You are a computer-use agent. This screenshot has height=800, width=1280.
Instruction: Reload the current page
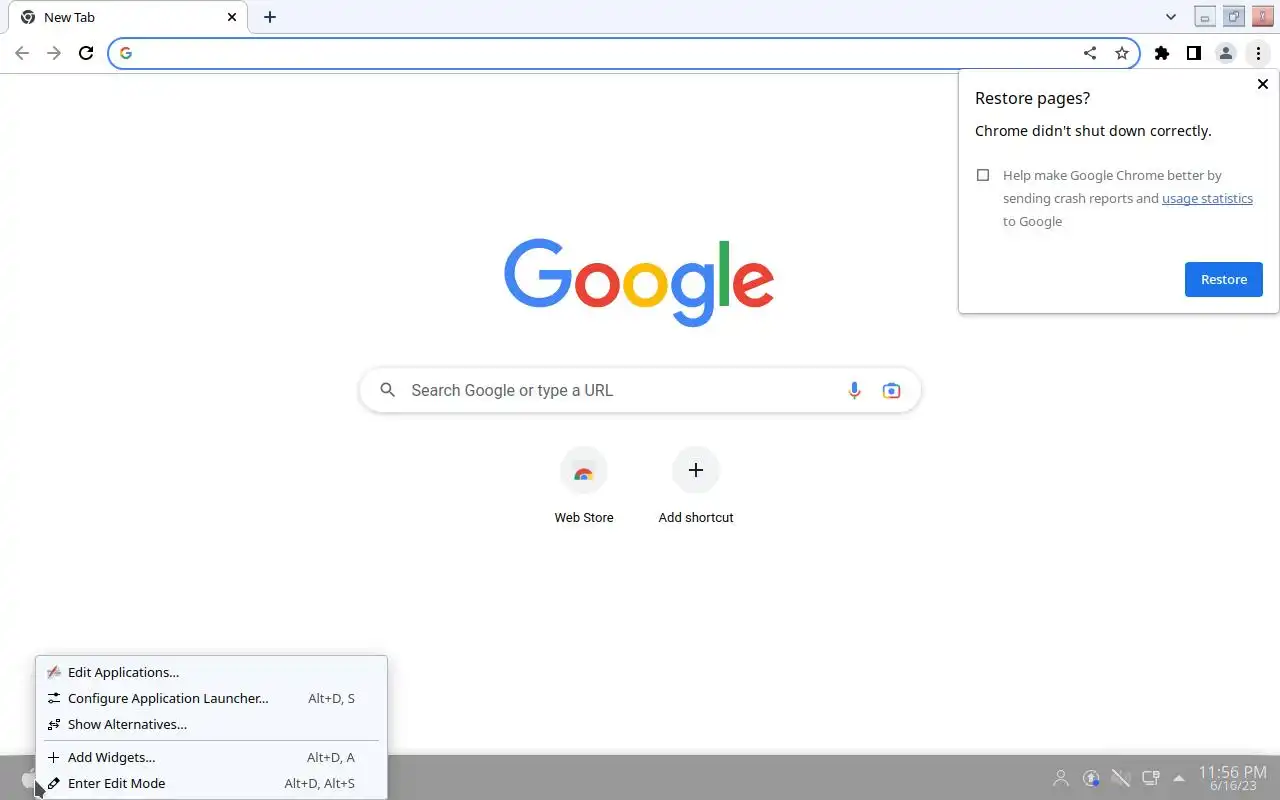pyautogui.click(x=86, y=53)
